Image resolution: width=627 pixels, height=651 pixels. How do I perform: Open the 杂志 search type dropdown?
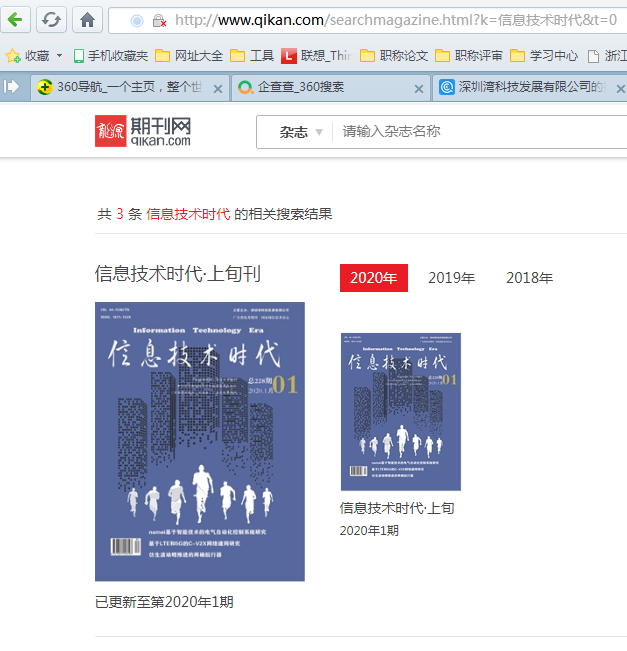[x=301, y=132]
